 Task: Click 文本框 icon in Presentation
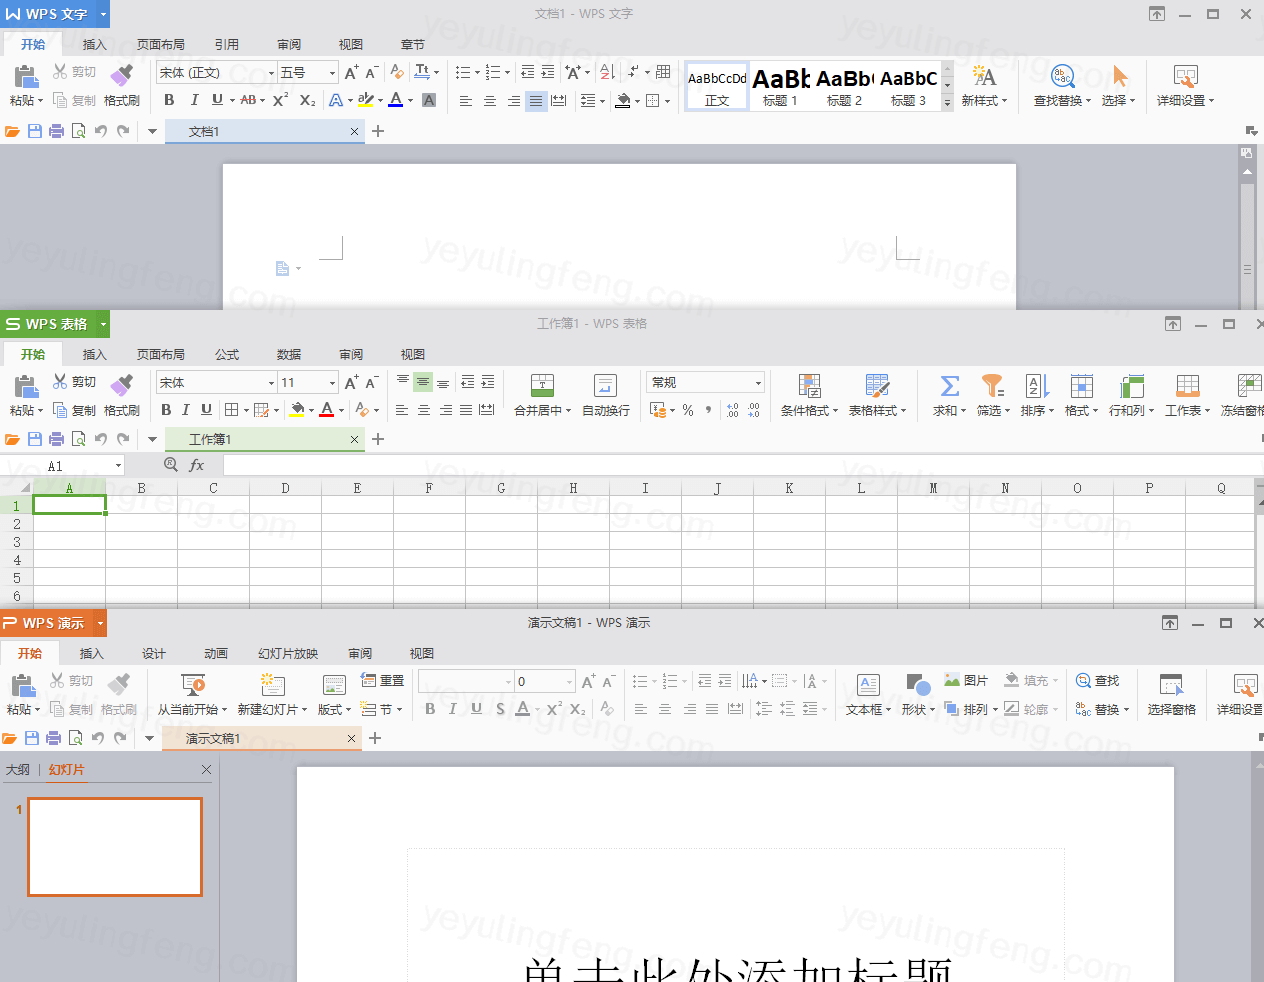click(x=868, y=685)
